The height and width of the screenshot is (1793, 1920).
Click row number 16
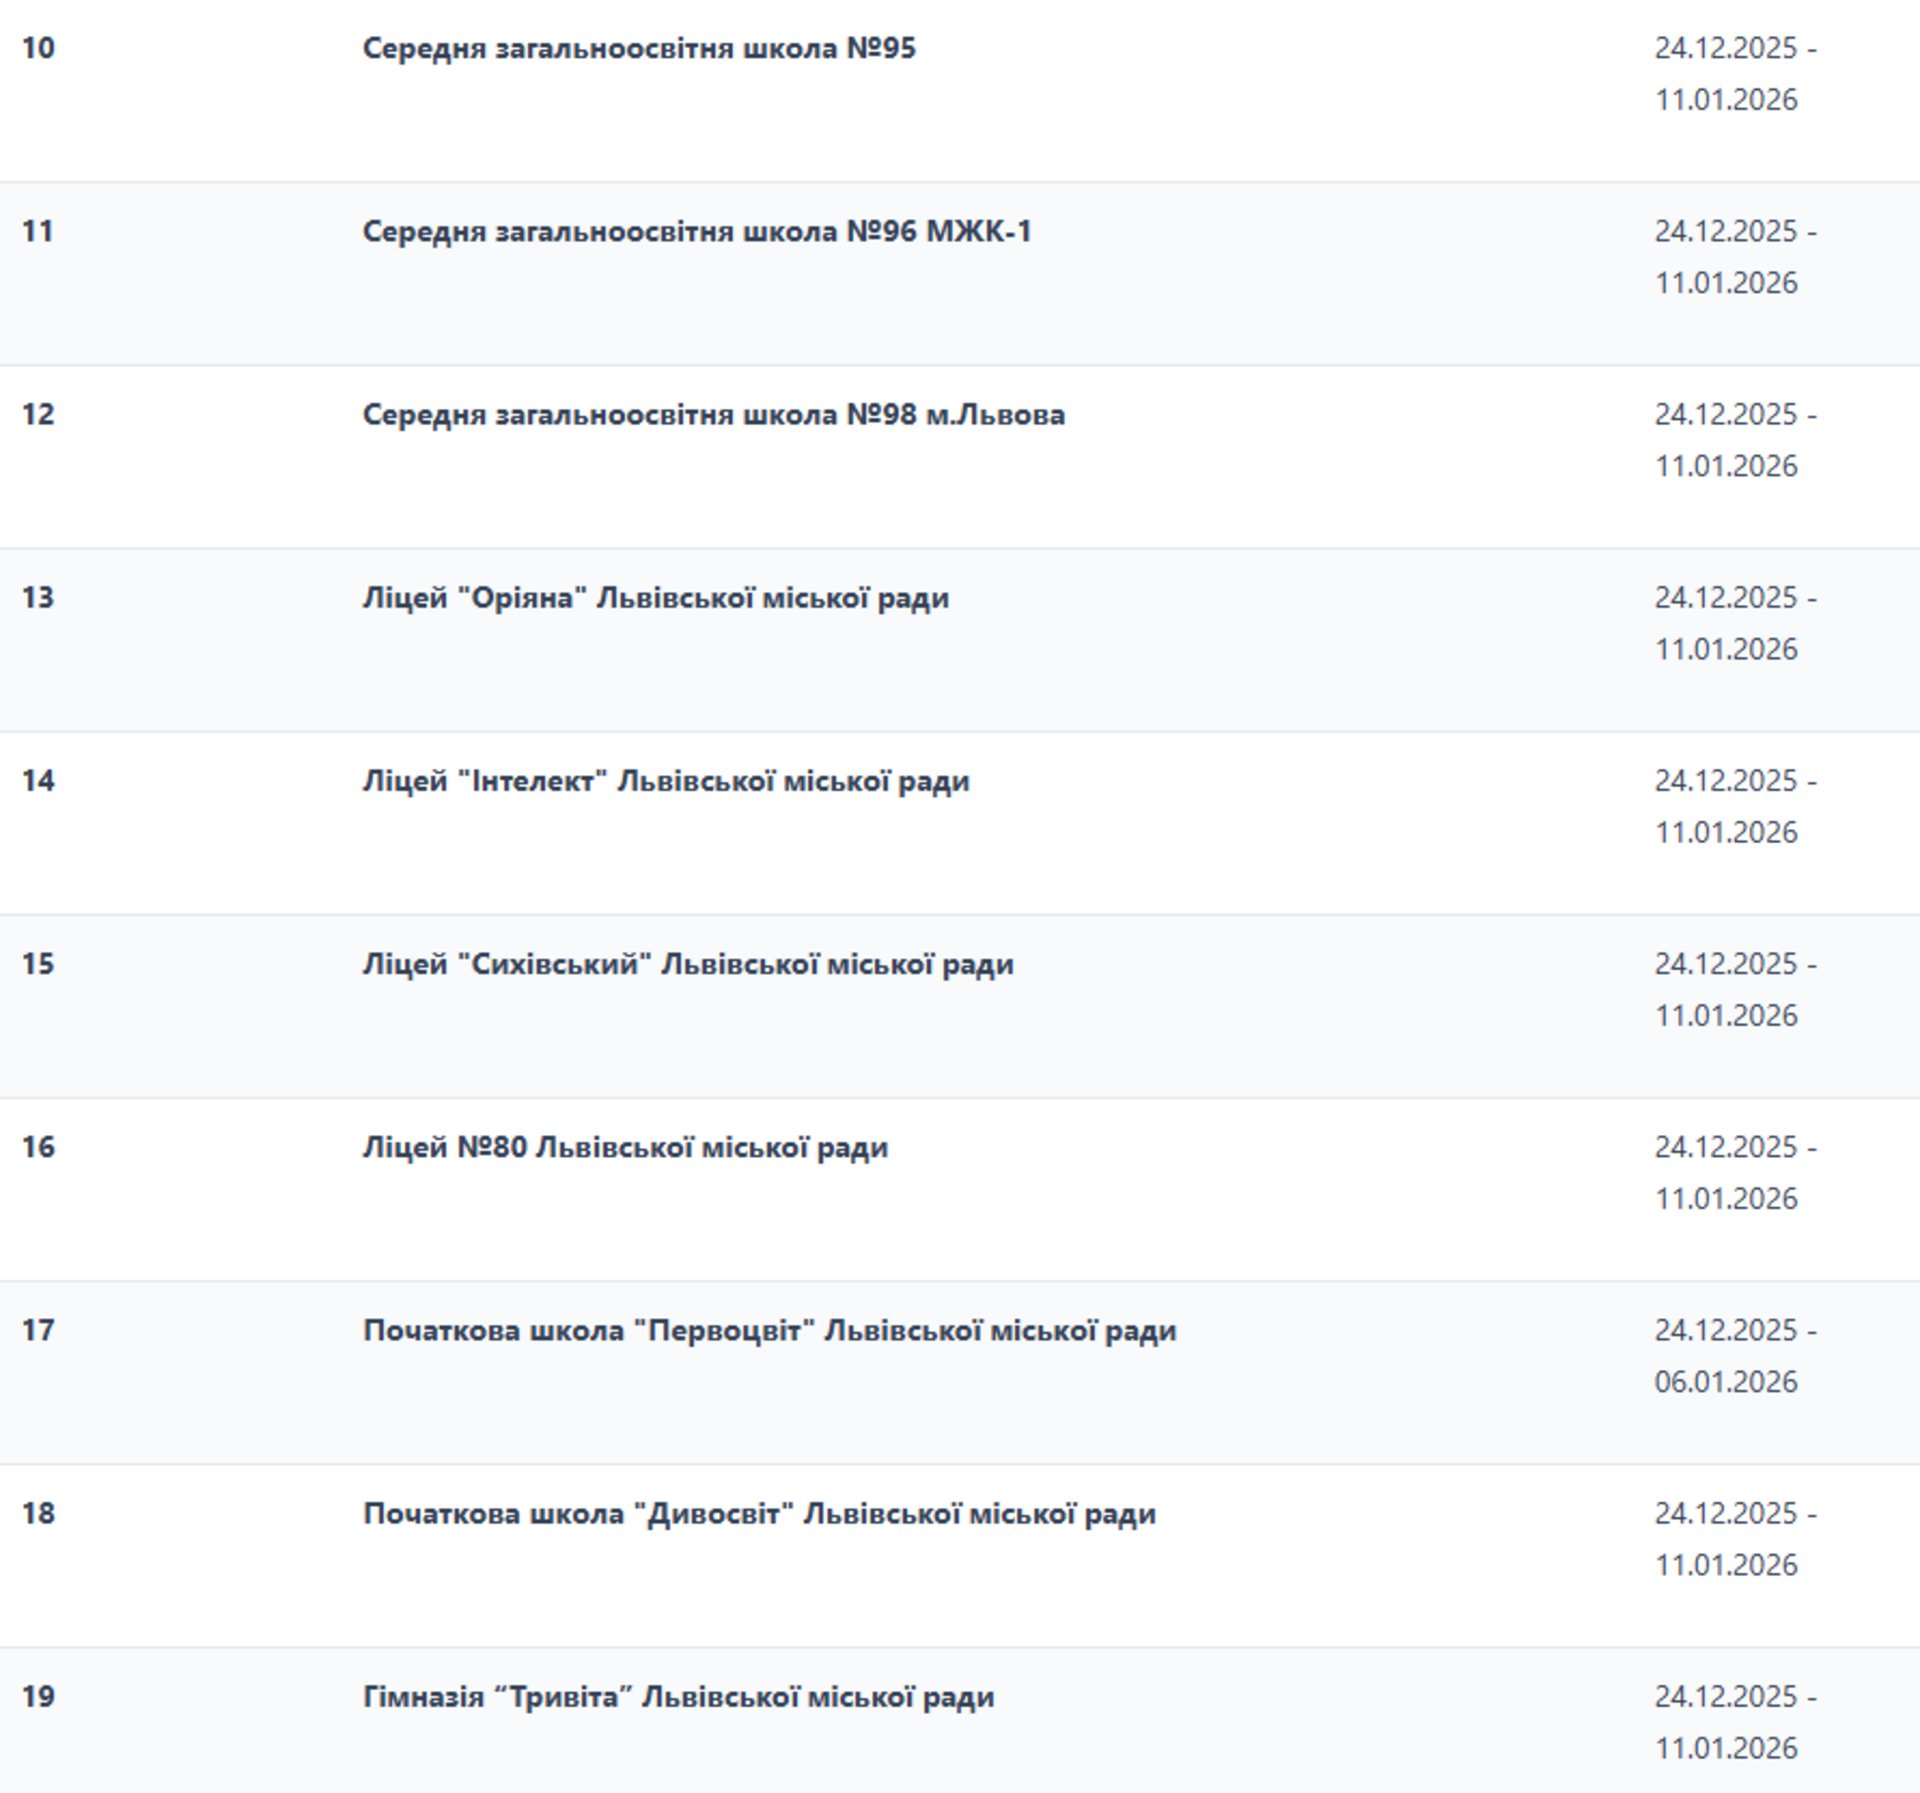click(x=38, y=1146)
